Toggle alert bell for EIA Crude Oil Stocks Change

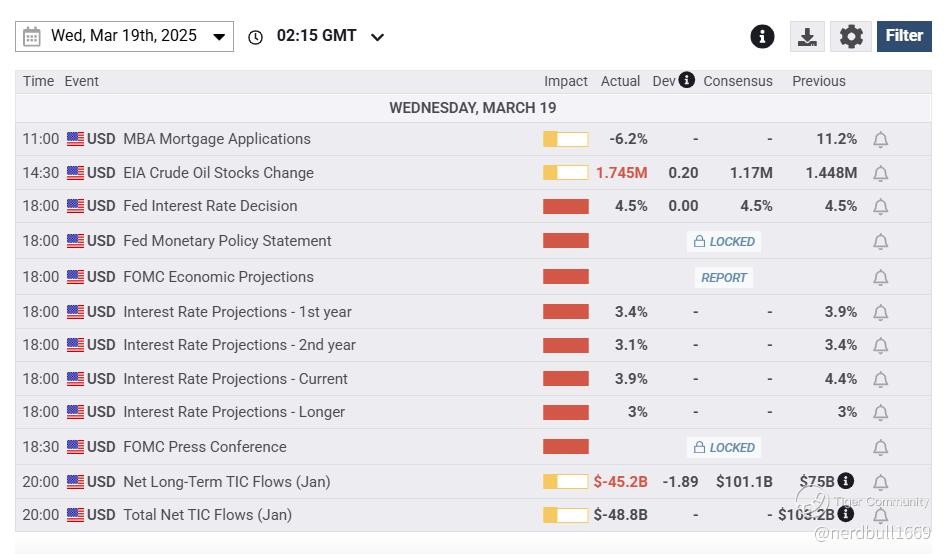(x=880, y=174)
